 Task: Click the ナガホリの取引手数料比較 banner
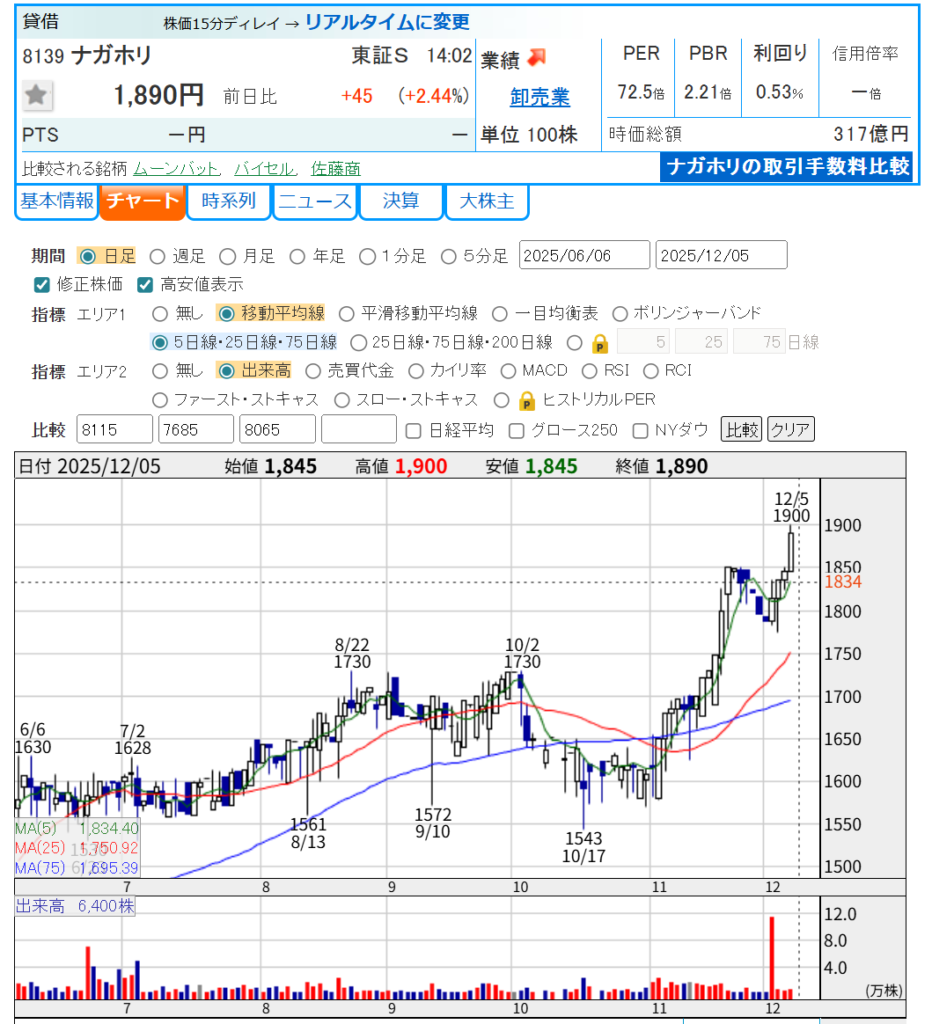[786, 167]
